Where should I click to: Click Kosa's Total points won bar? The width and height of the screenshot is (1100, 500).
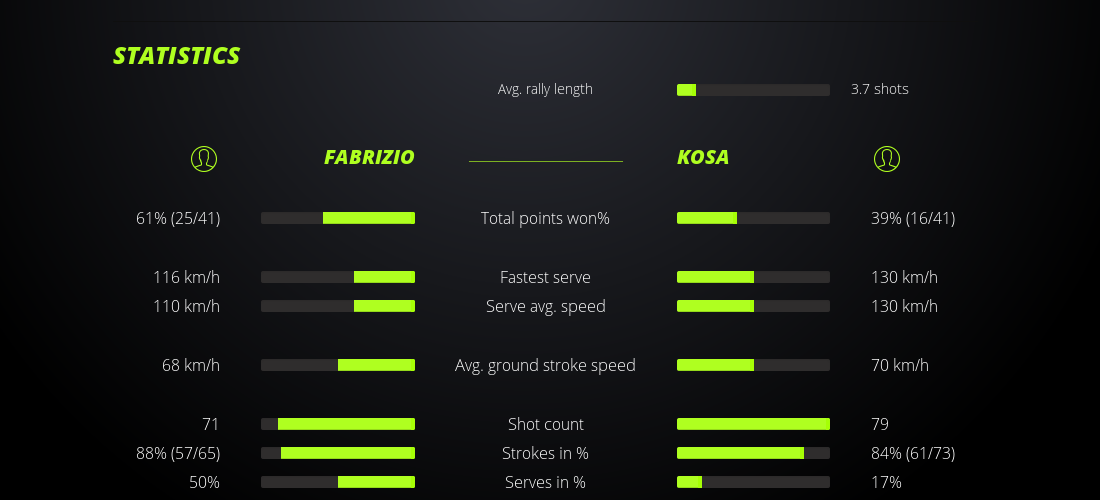coord(753,218)
